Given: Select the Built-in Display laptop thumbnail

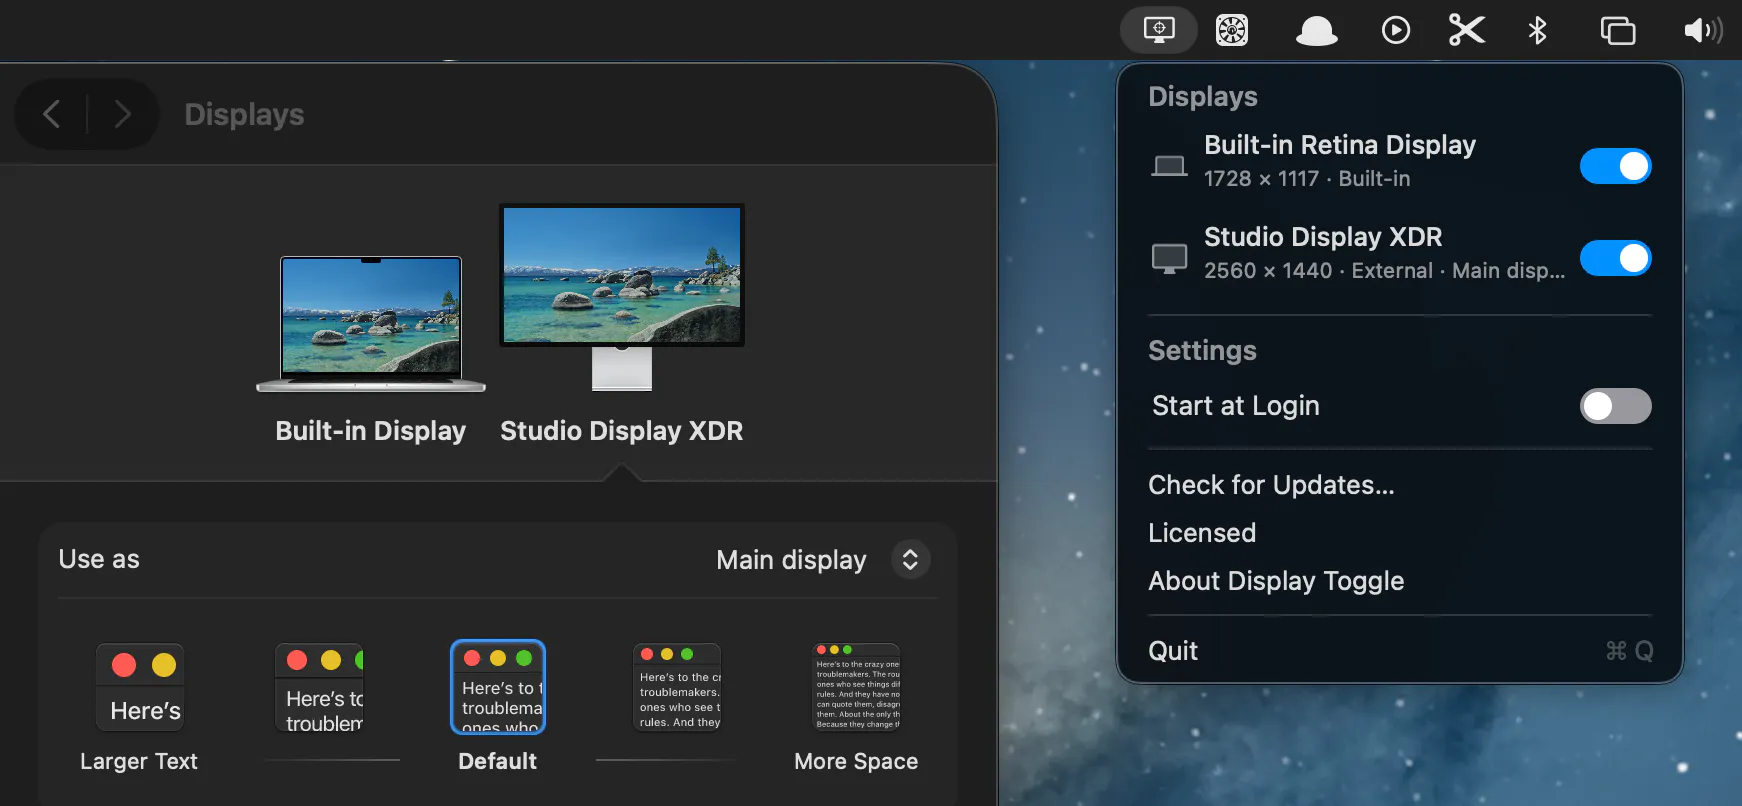Looking at the screenshot, I should click(371, 325).
